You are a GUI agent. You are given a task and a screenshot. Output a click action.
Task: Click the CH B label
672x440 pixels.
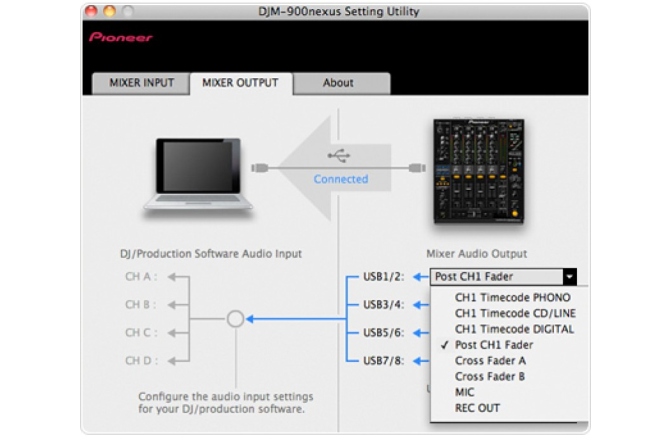click(x=141, y=305)
